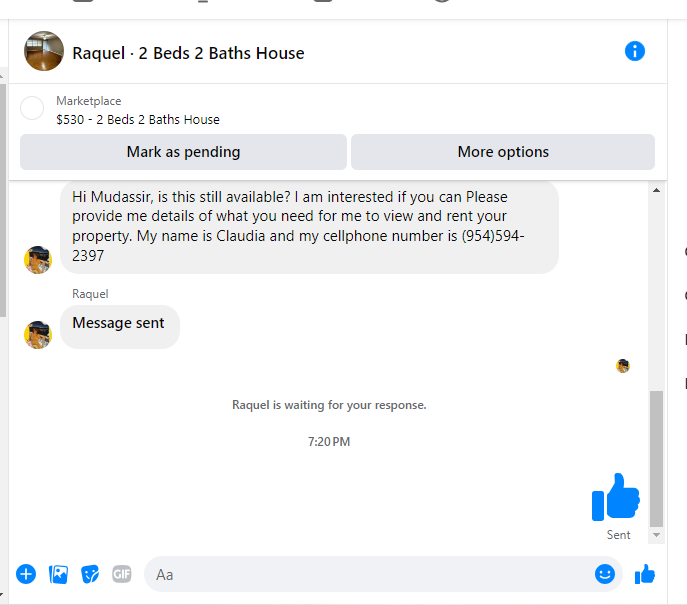Click the large sent thumbs-up sticker
This screenshot has width=687, height=605.
(x=616, y=497)
